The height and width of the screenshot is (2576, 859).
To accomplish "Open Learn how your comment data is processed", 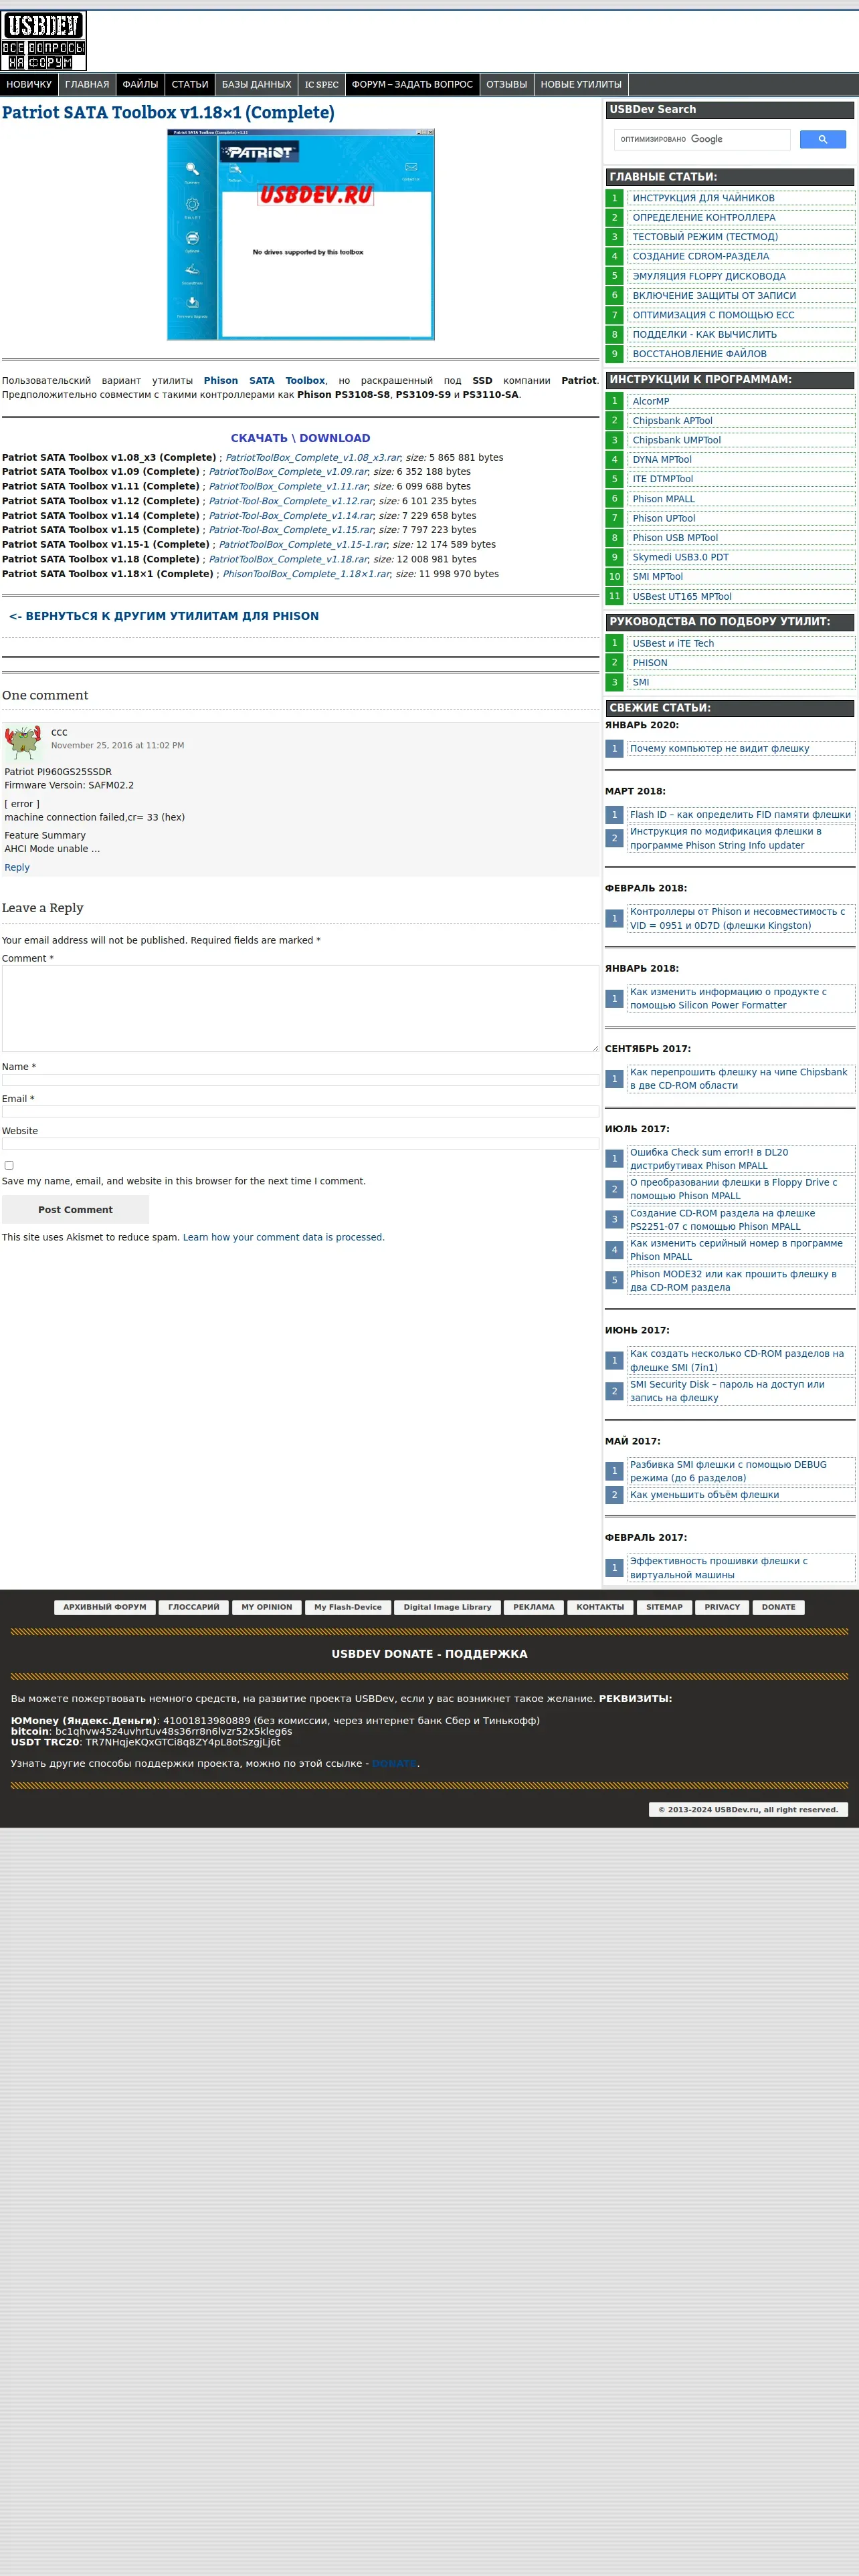I will click(x=283, y=1238).
